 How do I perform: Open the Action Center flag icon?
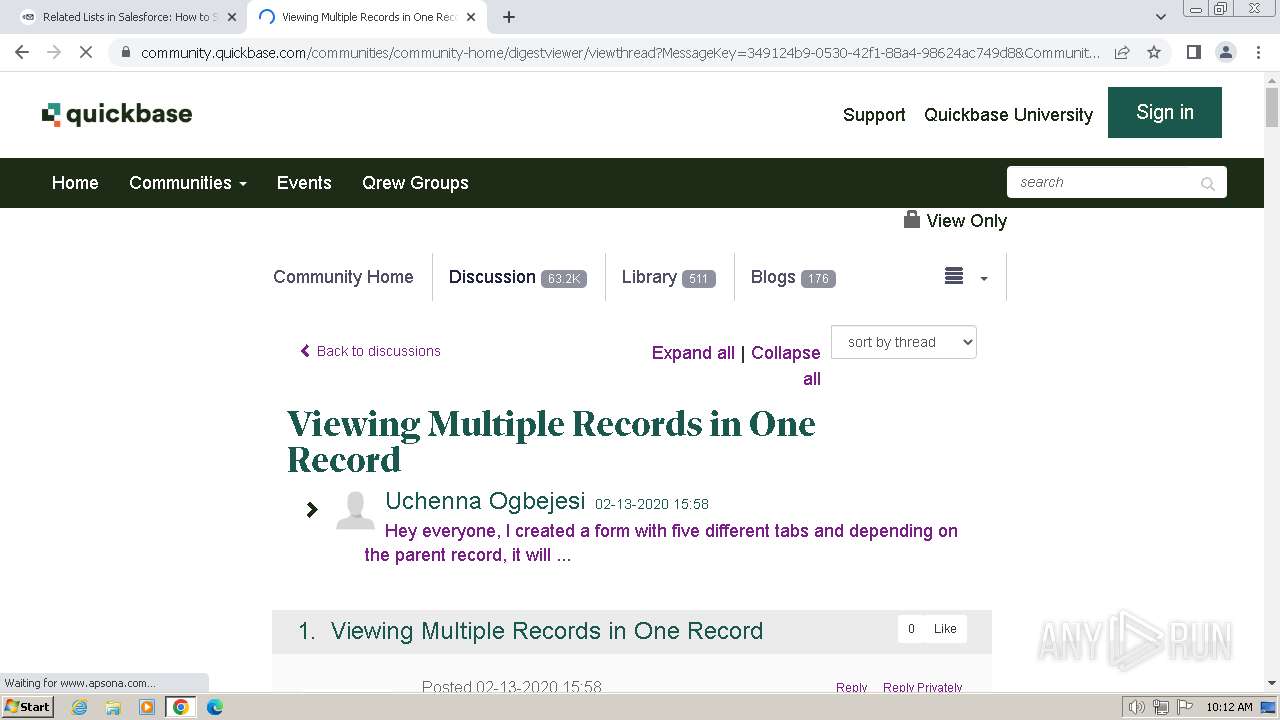pyautogui.click(x=1183, y=707)
